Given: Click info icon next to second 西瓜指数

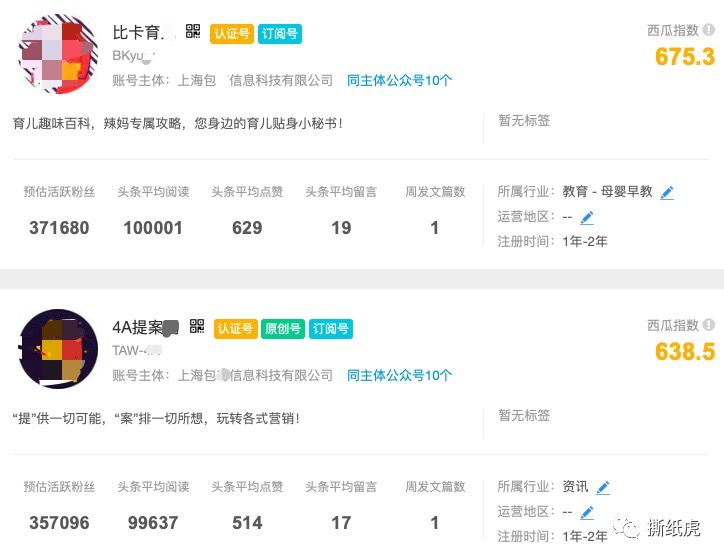Looking at the screenshot, I should 708,325.
